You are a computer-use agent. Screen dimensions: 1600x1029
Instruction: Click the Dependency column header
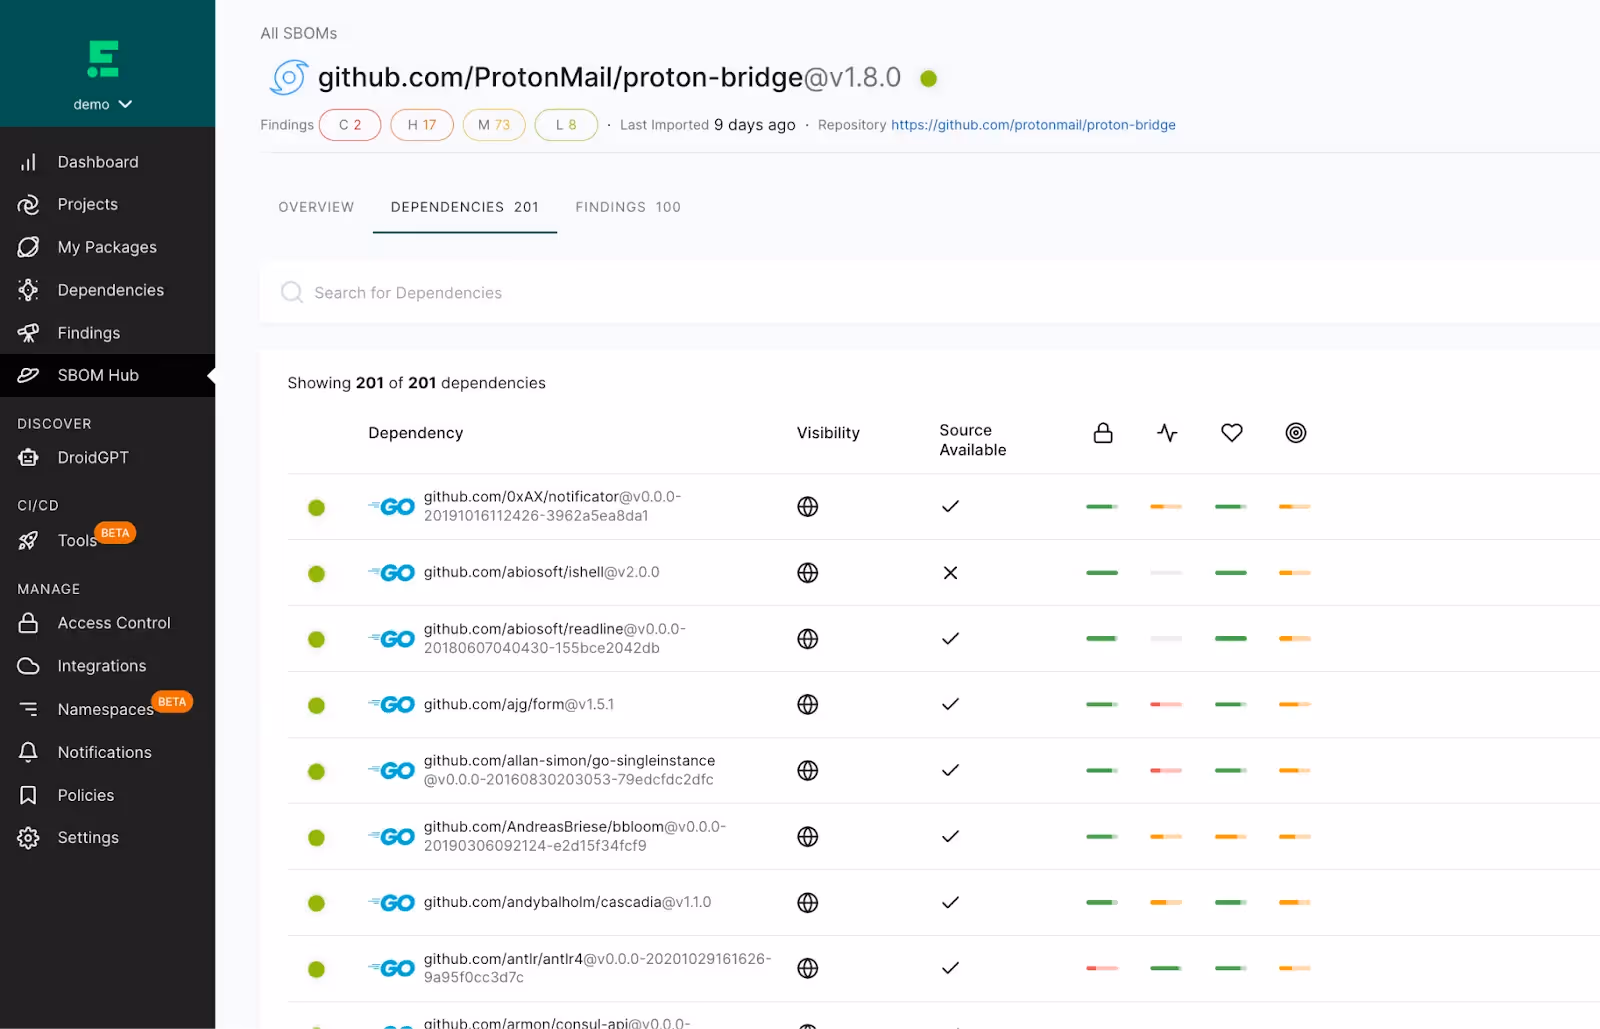coord(415,433)
